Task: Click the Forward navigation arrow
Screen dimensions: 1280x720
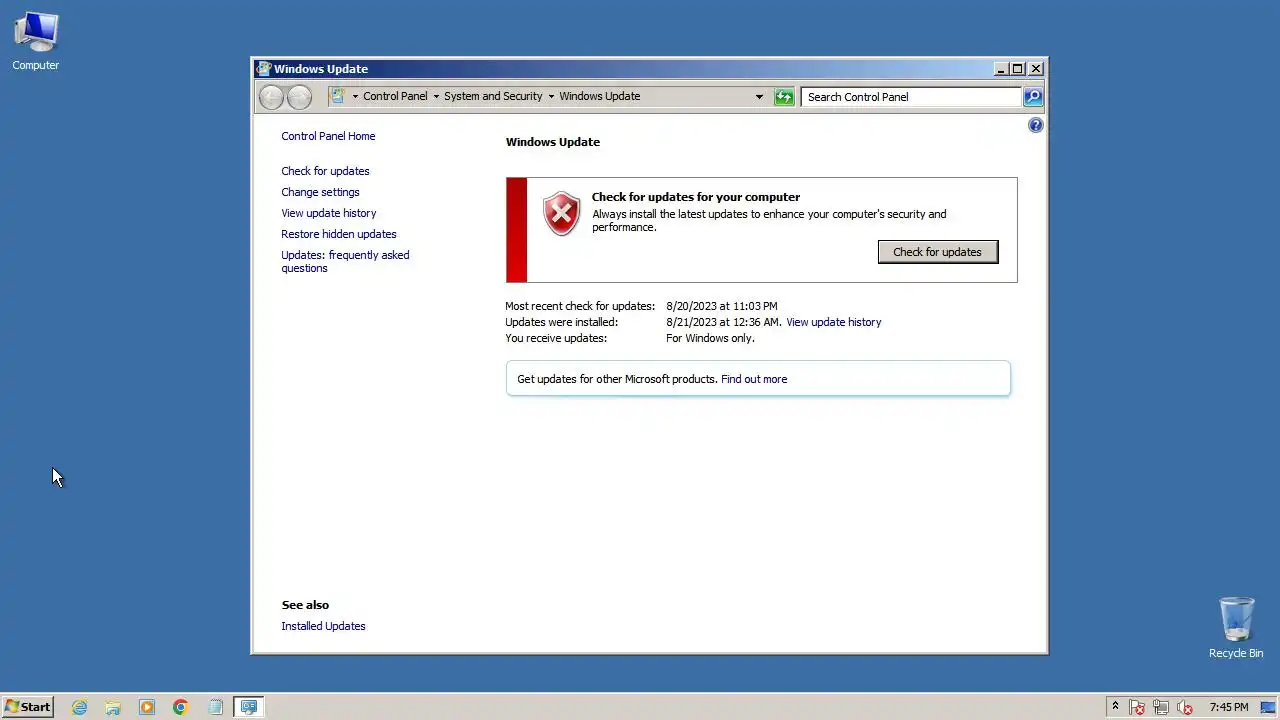Action: [299, 97]
